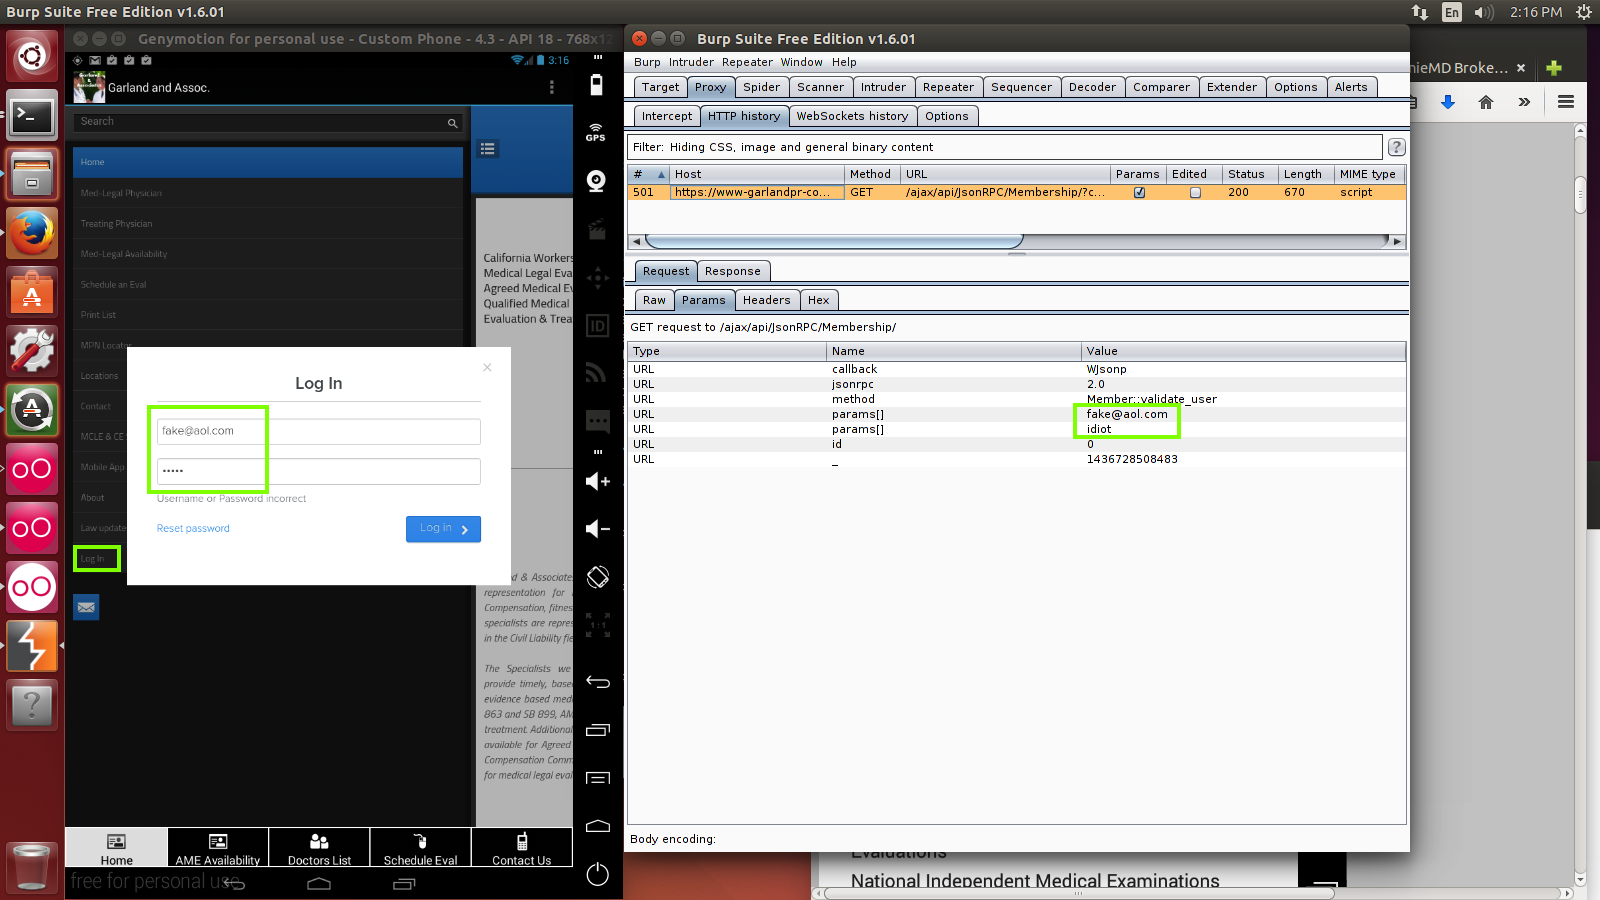Rotate the Genymotion device screen
The height and width of the screenshot is (900, 1600).
click(597, 577)
